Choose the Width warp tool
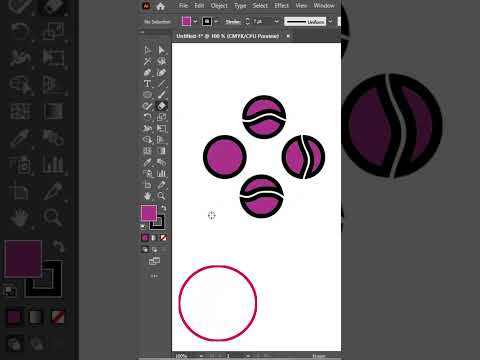Screen dimensions: 480x360 148,129
